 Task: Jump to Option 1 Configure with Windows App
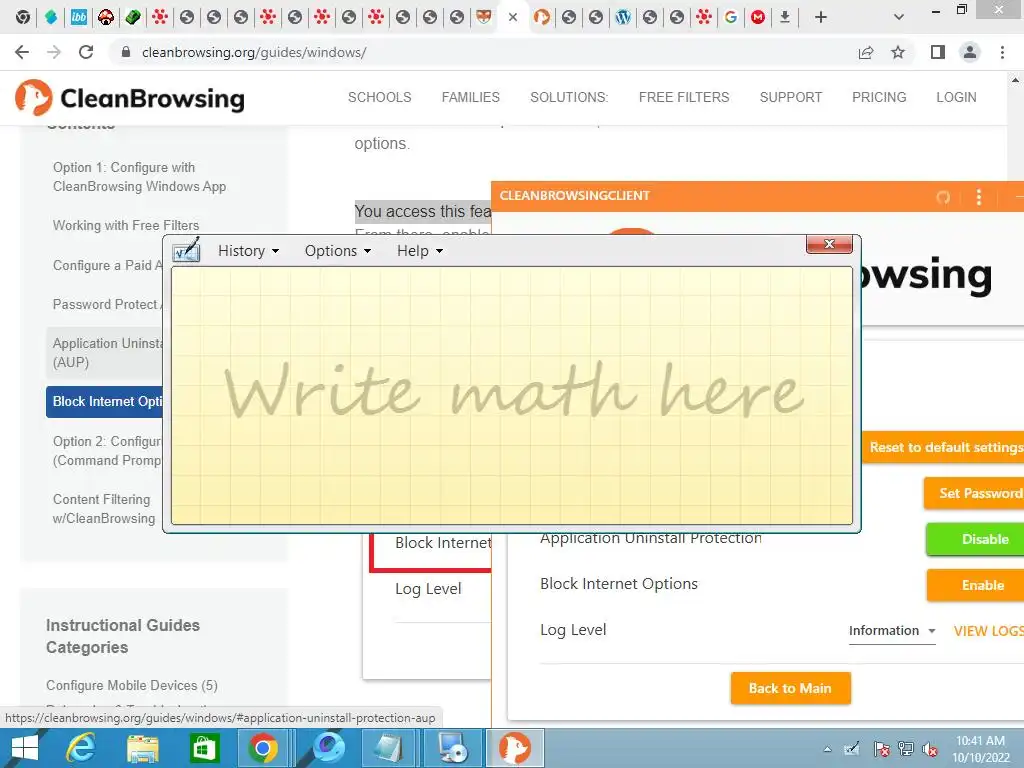(139, 177)
